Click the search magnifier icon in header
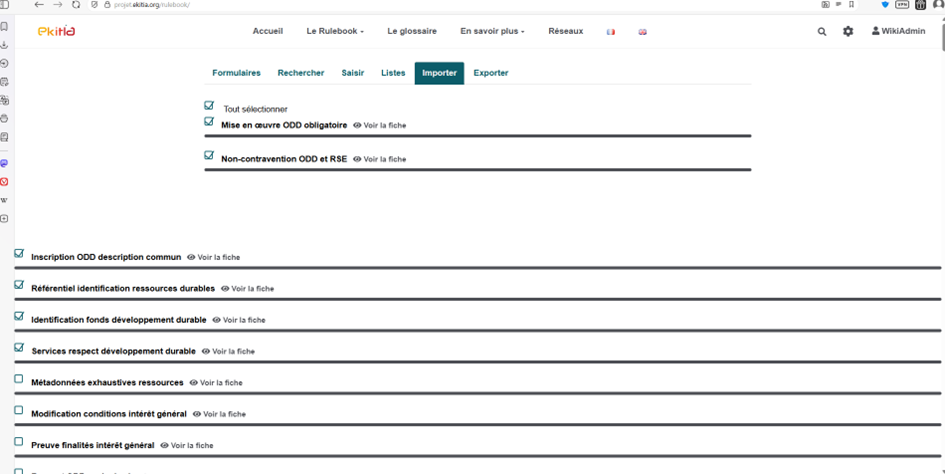The height and width of the screenshot is (474, 945). (822, 32)
